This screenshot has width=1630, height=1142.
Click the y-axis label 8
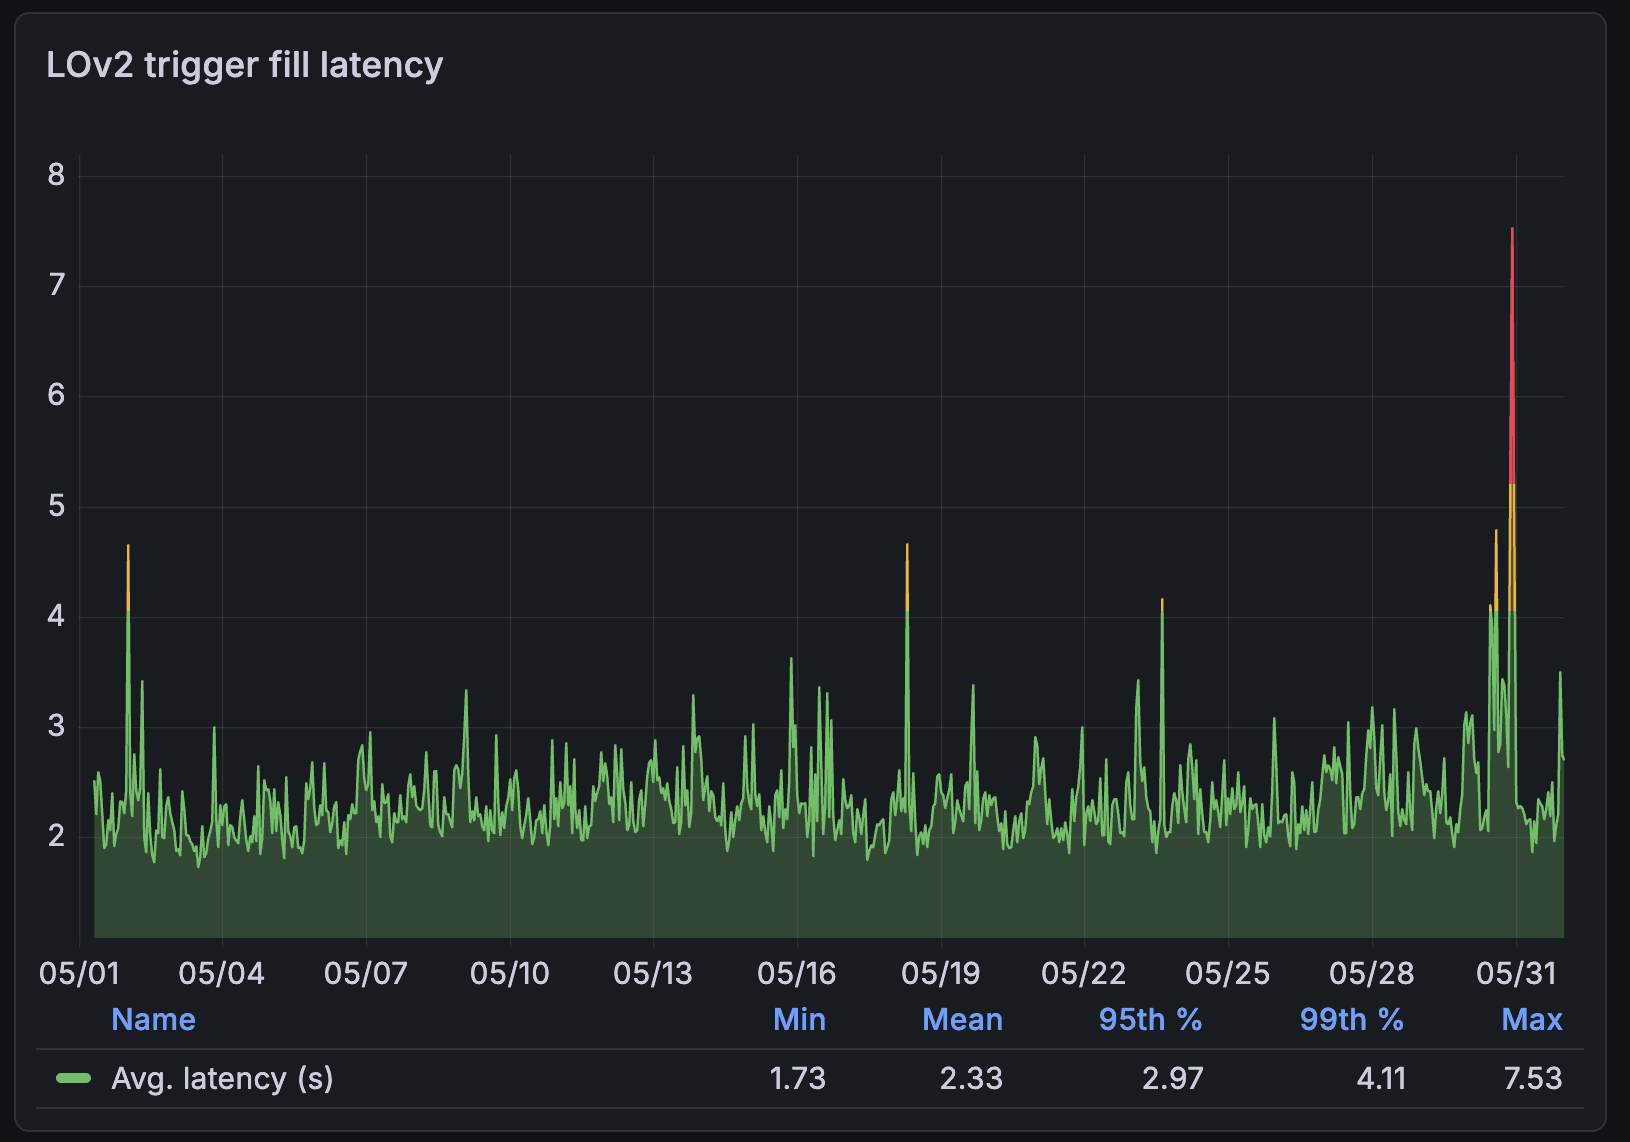[x=56, y=175]
